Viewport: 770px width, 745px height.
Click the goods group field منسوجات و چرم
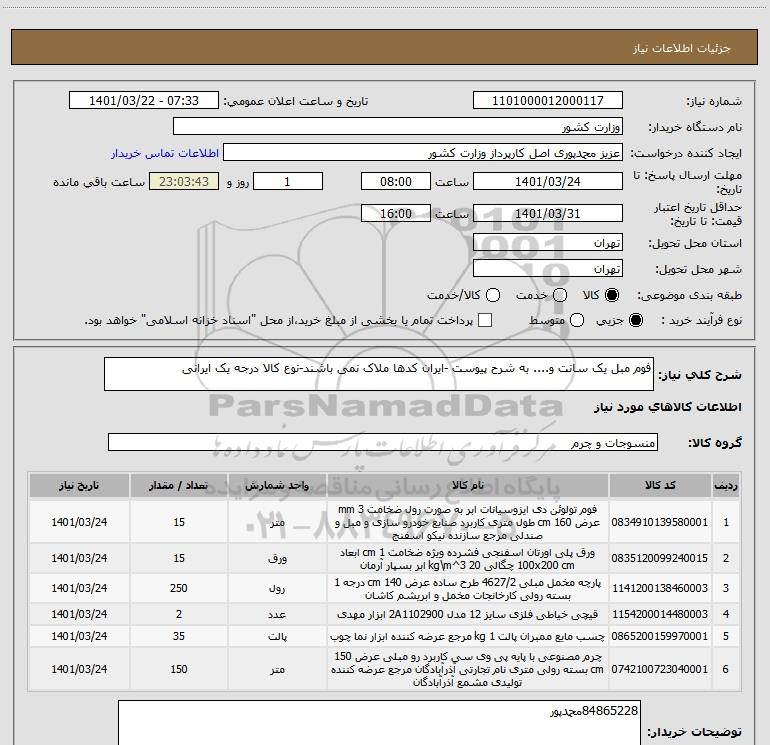383,442
